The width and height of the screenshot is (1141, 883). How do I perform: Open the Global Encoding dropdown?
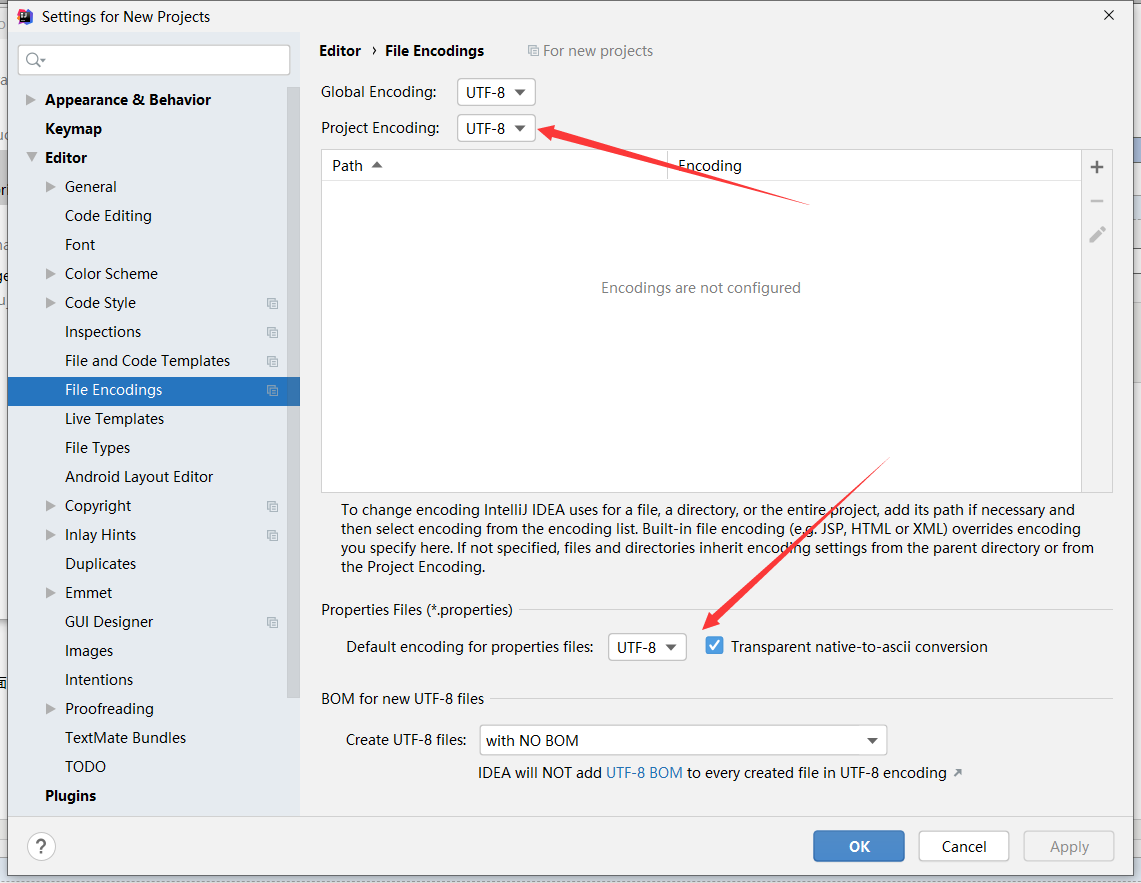click(x=496, y=92)
